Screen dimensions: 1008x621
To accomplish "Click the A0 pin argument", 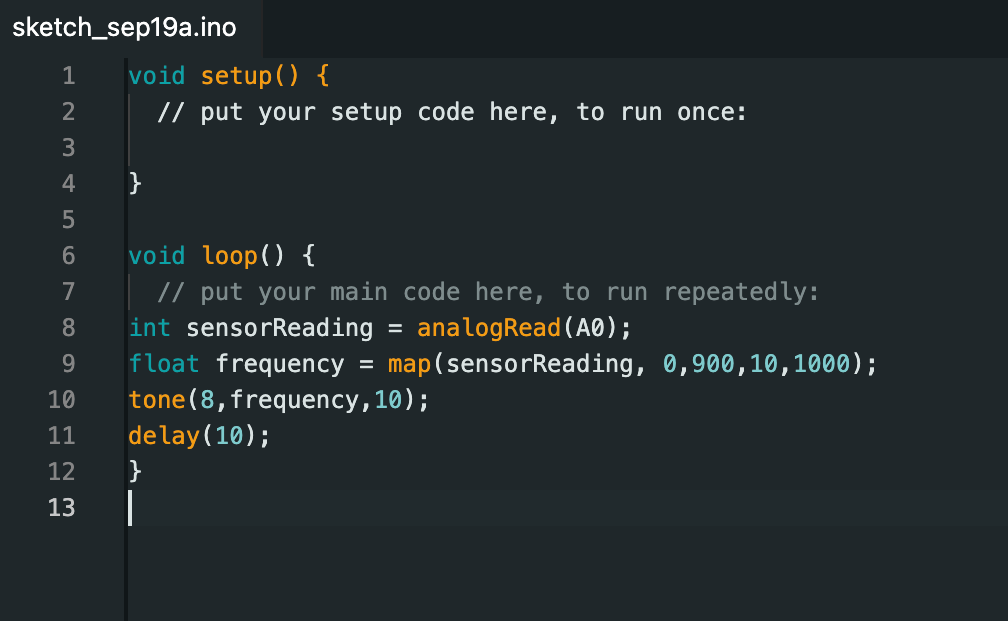I will click(590, 328).
